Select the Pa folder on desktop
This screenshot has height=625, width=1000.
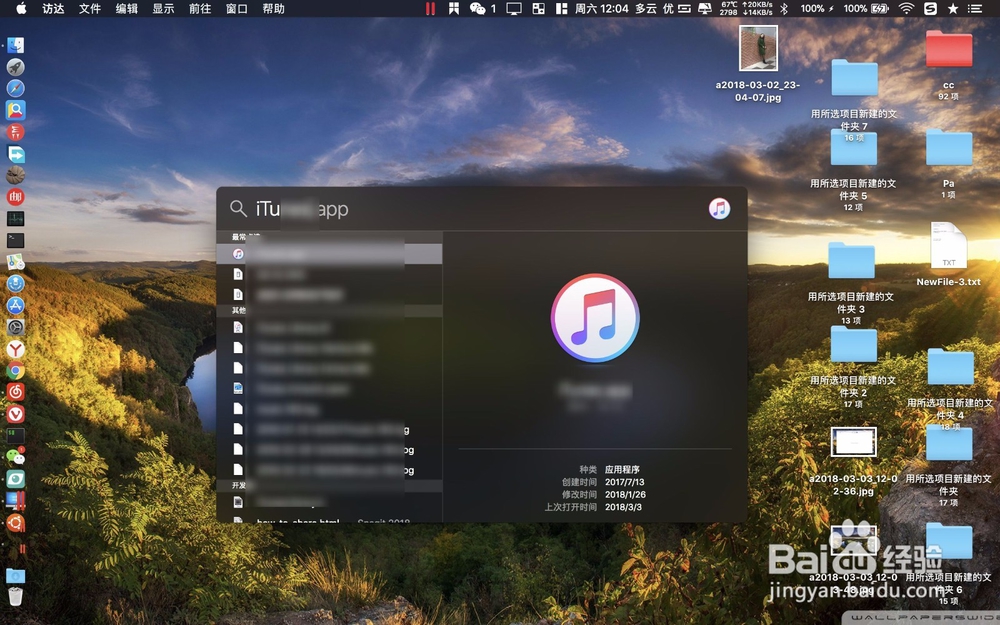point(948,146)
